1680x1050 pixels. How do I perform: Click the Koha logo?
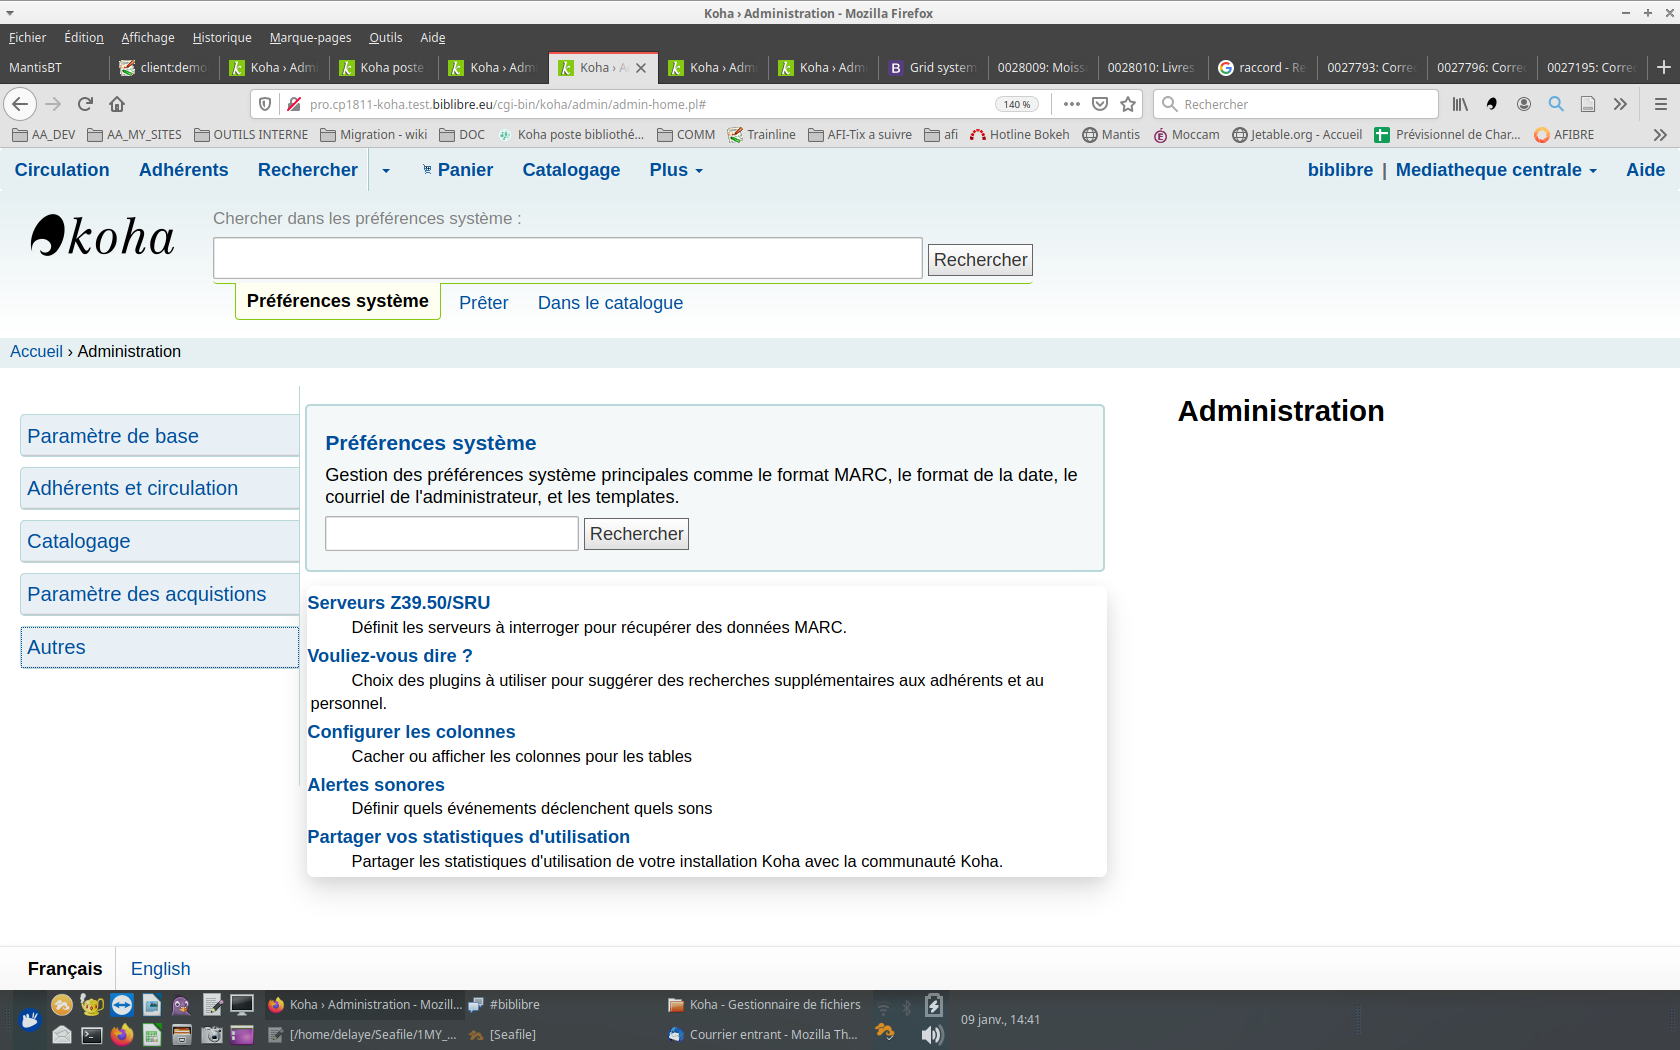click(103, 238)
